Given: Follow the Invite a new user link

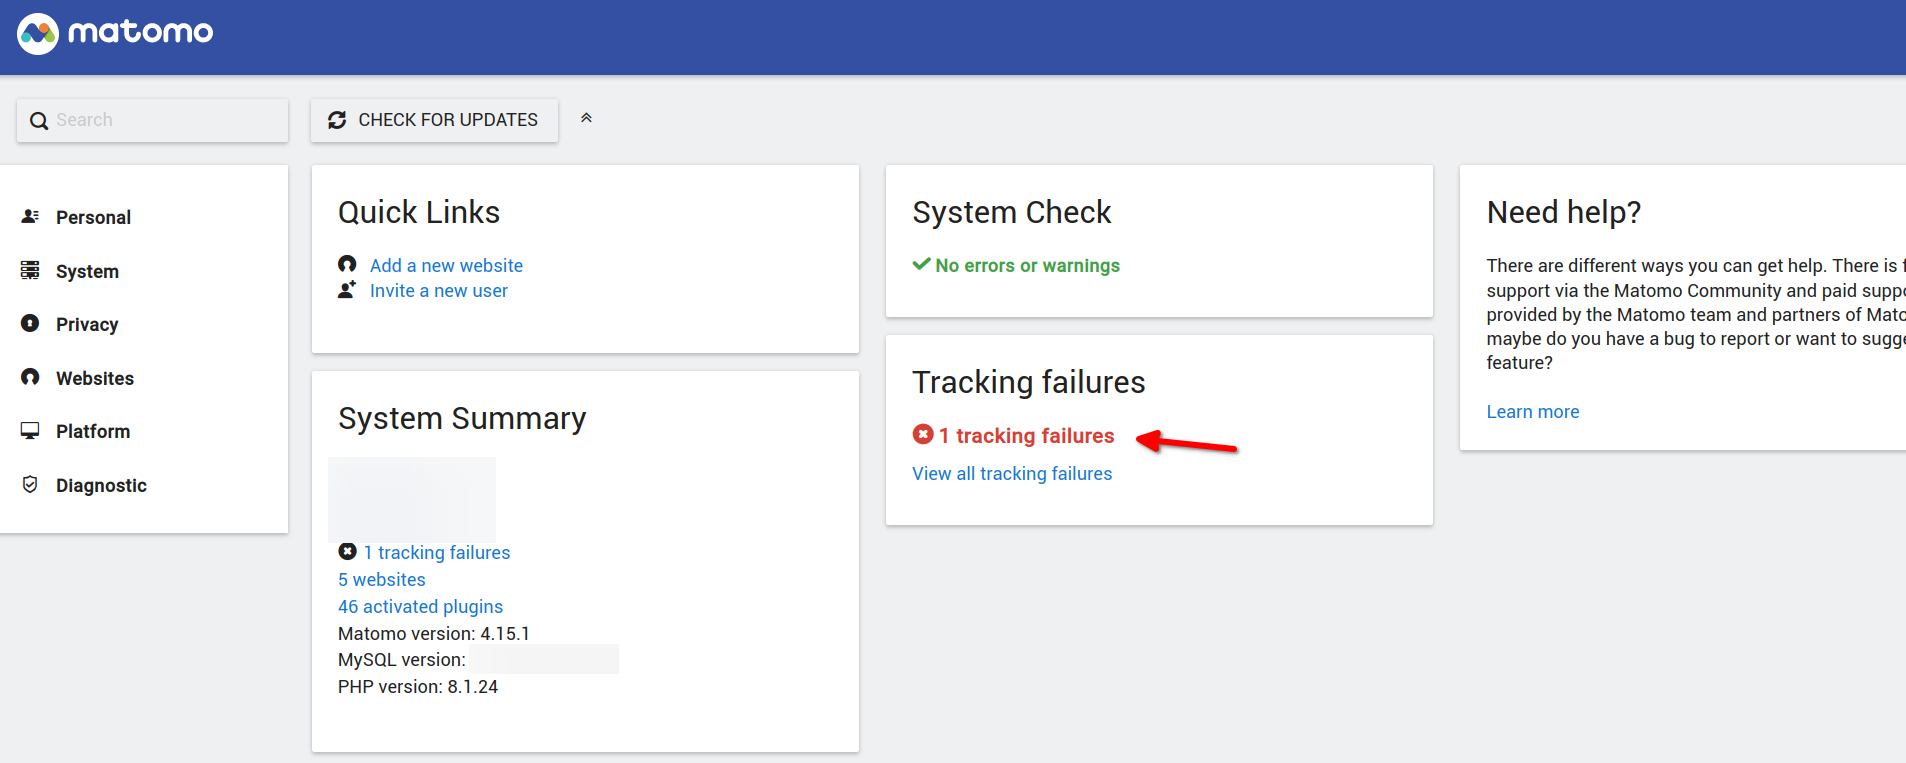Looking at the screenshot, I should [x=438, y=290].
